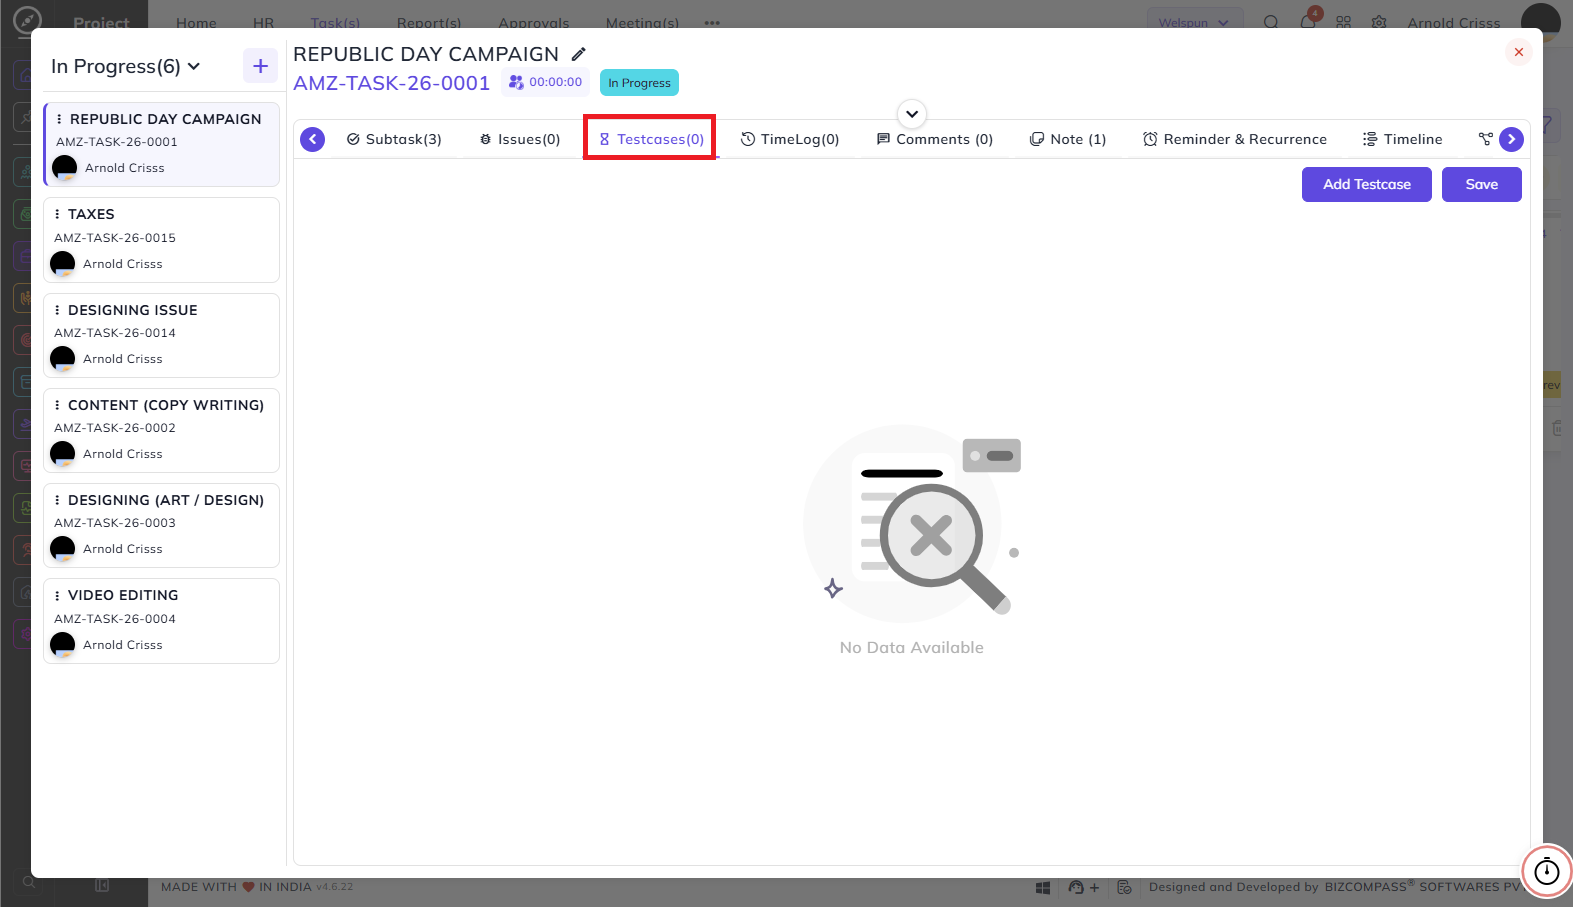1573x907 pixels.
Task: Open the Home menu in the background nav
Action: click(x=196, y=23)
